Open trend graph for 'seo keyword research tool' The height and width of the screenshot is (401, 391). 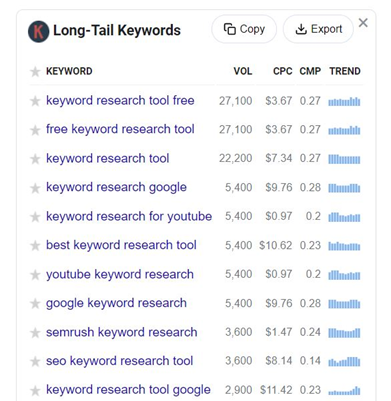[344, 361]
